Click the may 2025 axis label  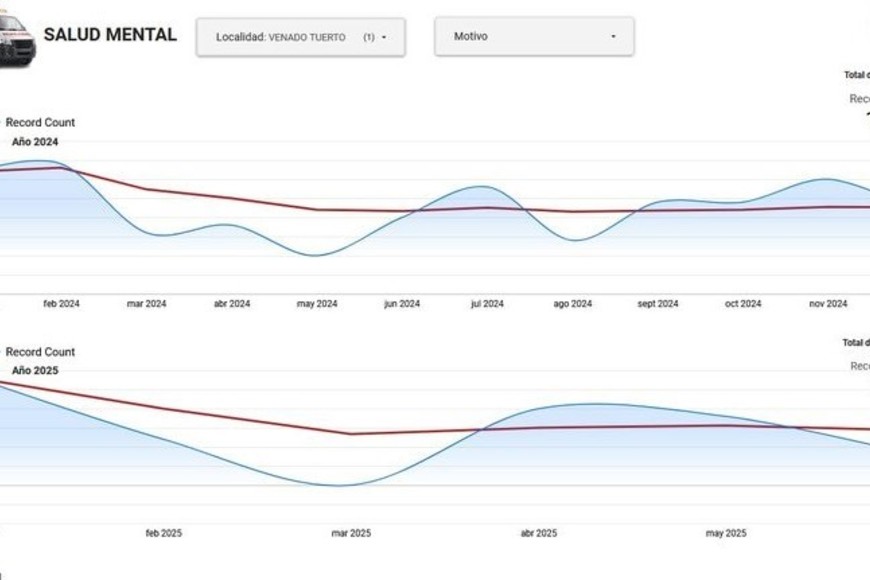pos(726,533)
